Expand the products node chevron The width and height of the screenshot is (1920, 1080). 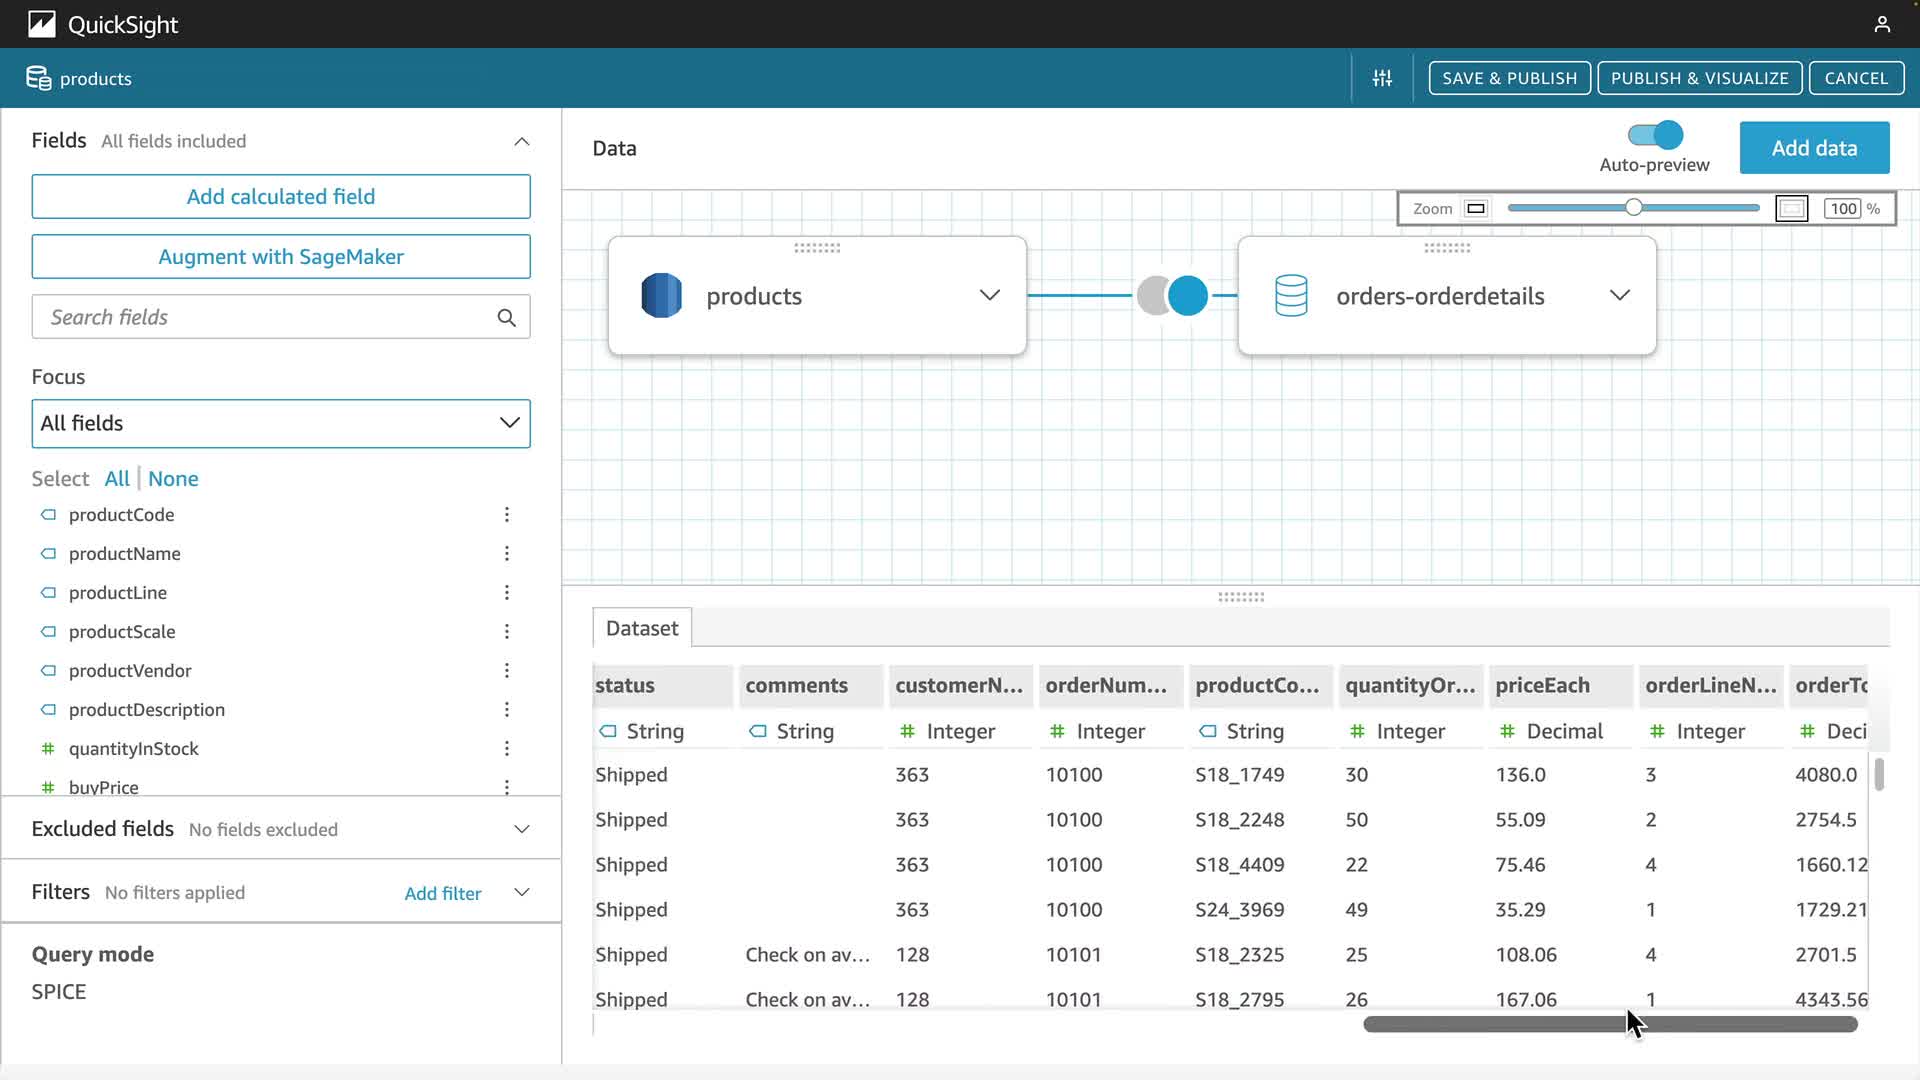[x=989, y=296]
